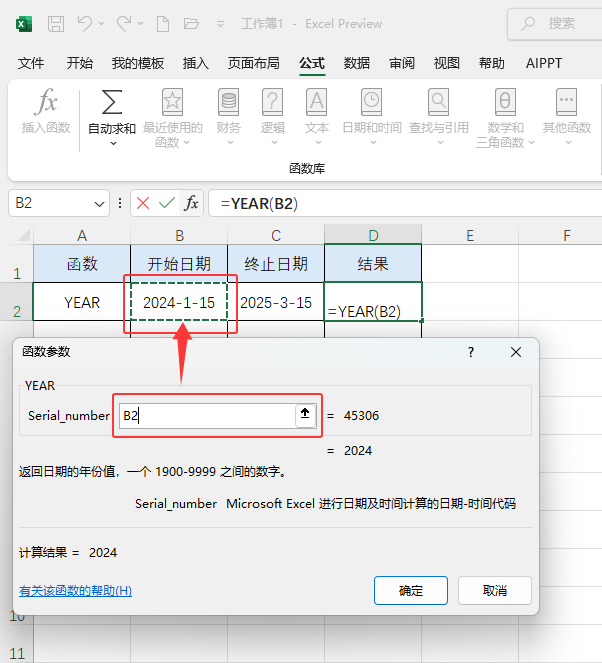This screenshot has height=663, width=602.
Task: Expand the Name Box dropdown arrow
Action: 99,204
